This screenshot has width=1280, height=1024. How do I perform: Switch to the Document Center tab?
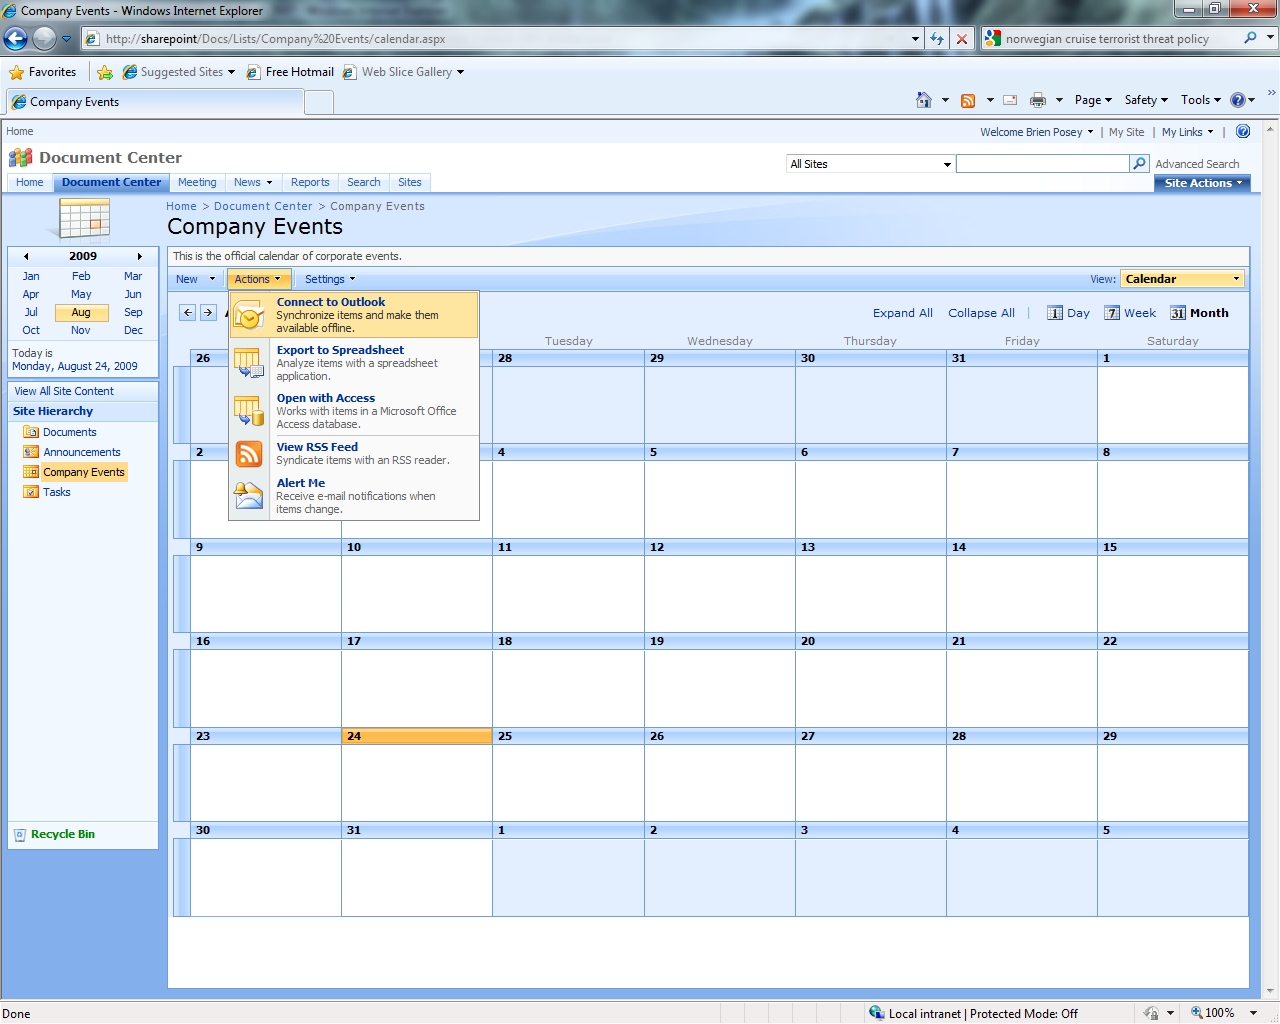point(111,182)
